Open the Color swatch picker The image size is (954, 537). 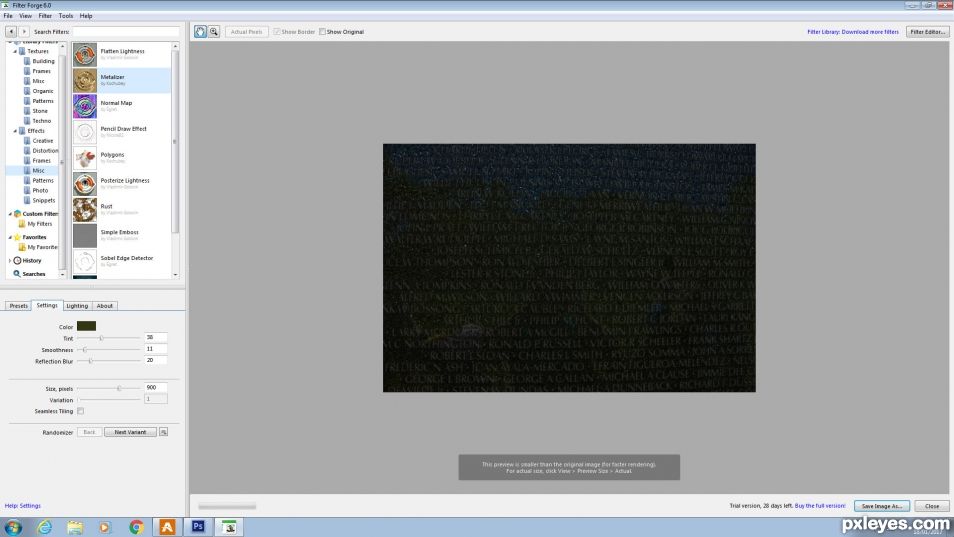coord(86,327)
